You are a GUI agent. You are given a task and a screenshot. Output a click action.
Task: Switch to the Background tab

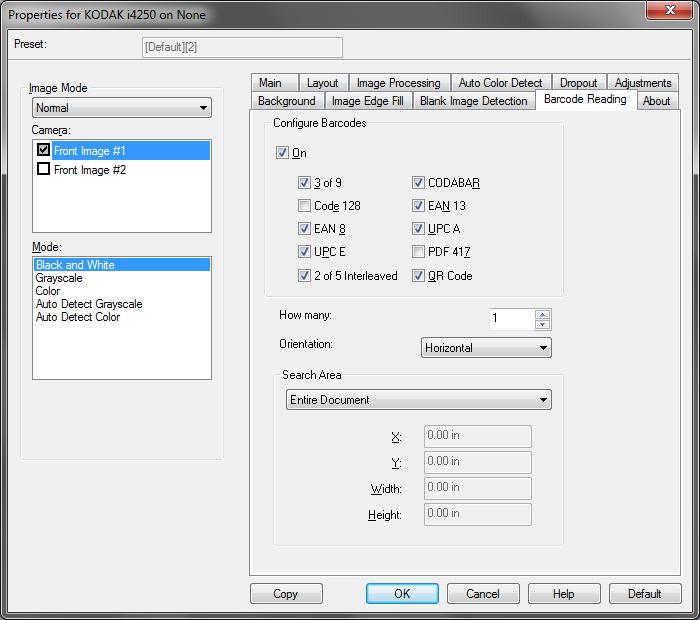tap(287, 101)
